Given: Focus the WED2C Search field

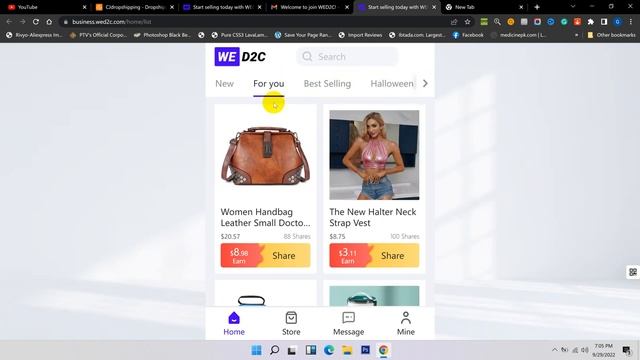Looking at the screenshot, I should click(347, 57).
